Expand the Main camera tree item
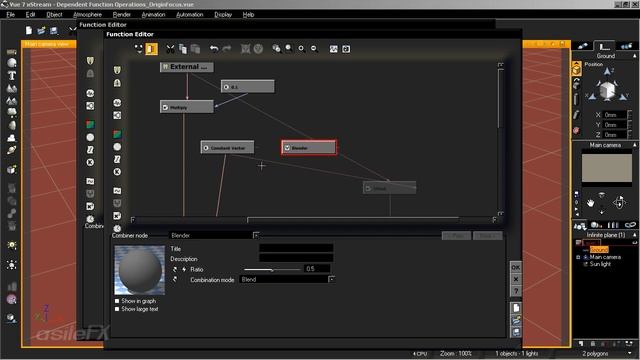 point(578,257)
